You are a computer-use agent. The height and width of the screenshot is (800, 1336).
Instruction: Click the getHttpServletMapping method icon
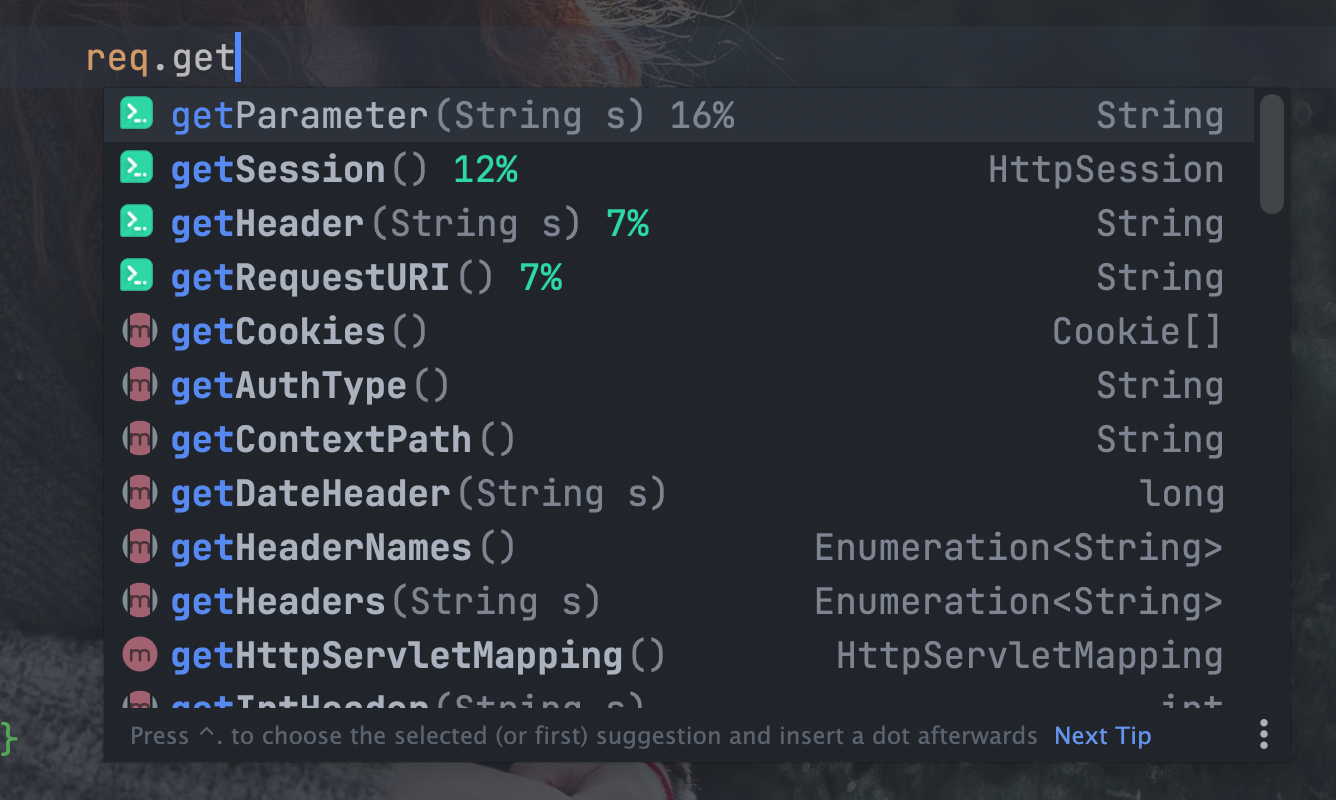click(x=139, y=656)
